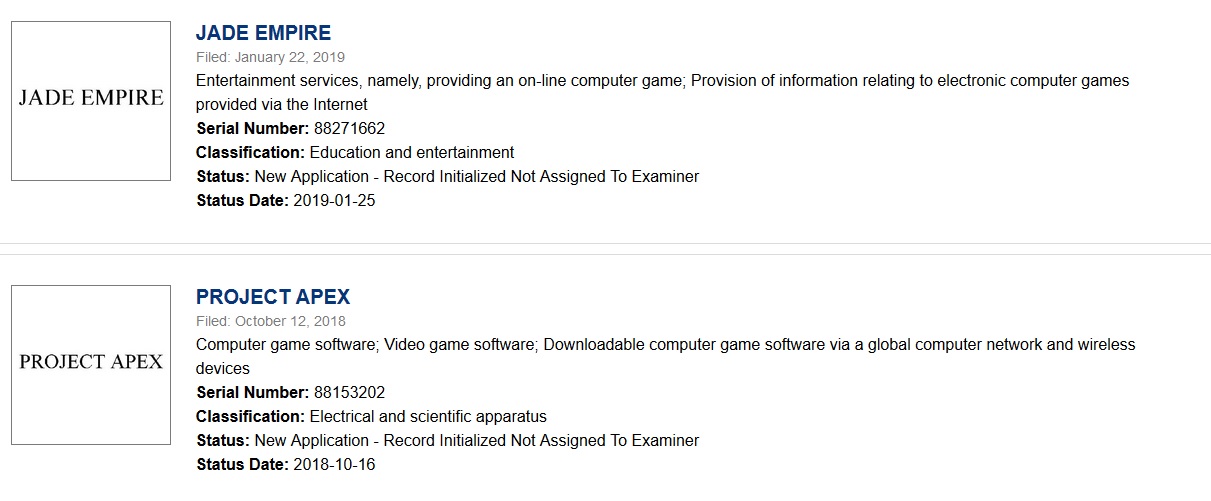The image size is (1211, 501).
Task: Click the Status Date label under JADE EMPIRE
Action: pos(242,200)
